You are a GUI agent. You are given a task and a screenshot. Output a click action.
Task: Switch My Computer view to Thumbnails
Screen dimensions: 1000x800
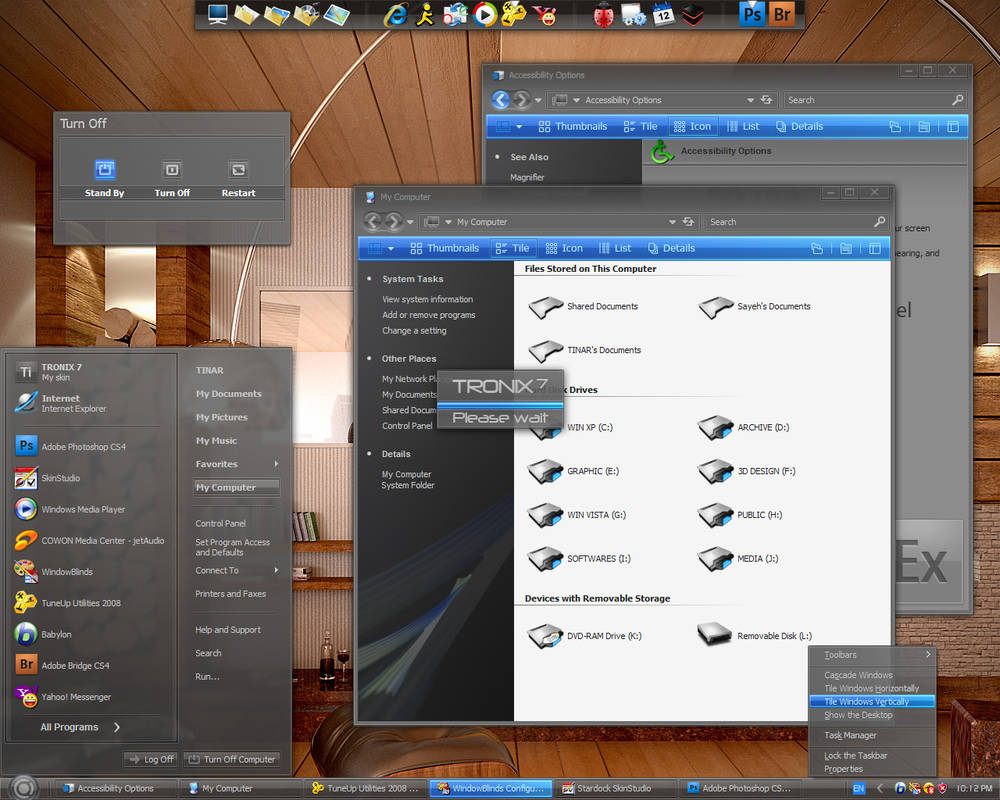coord(445,248)
